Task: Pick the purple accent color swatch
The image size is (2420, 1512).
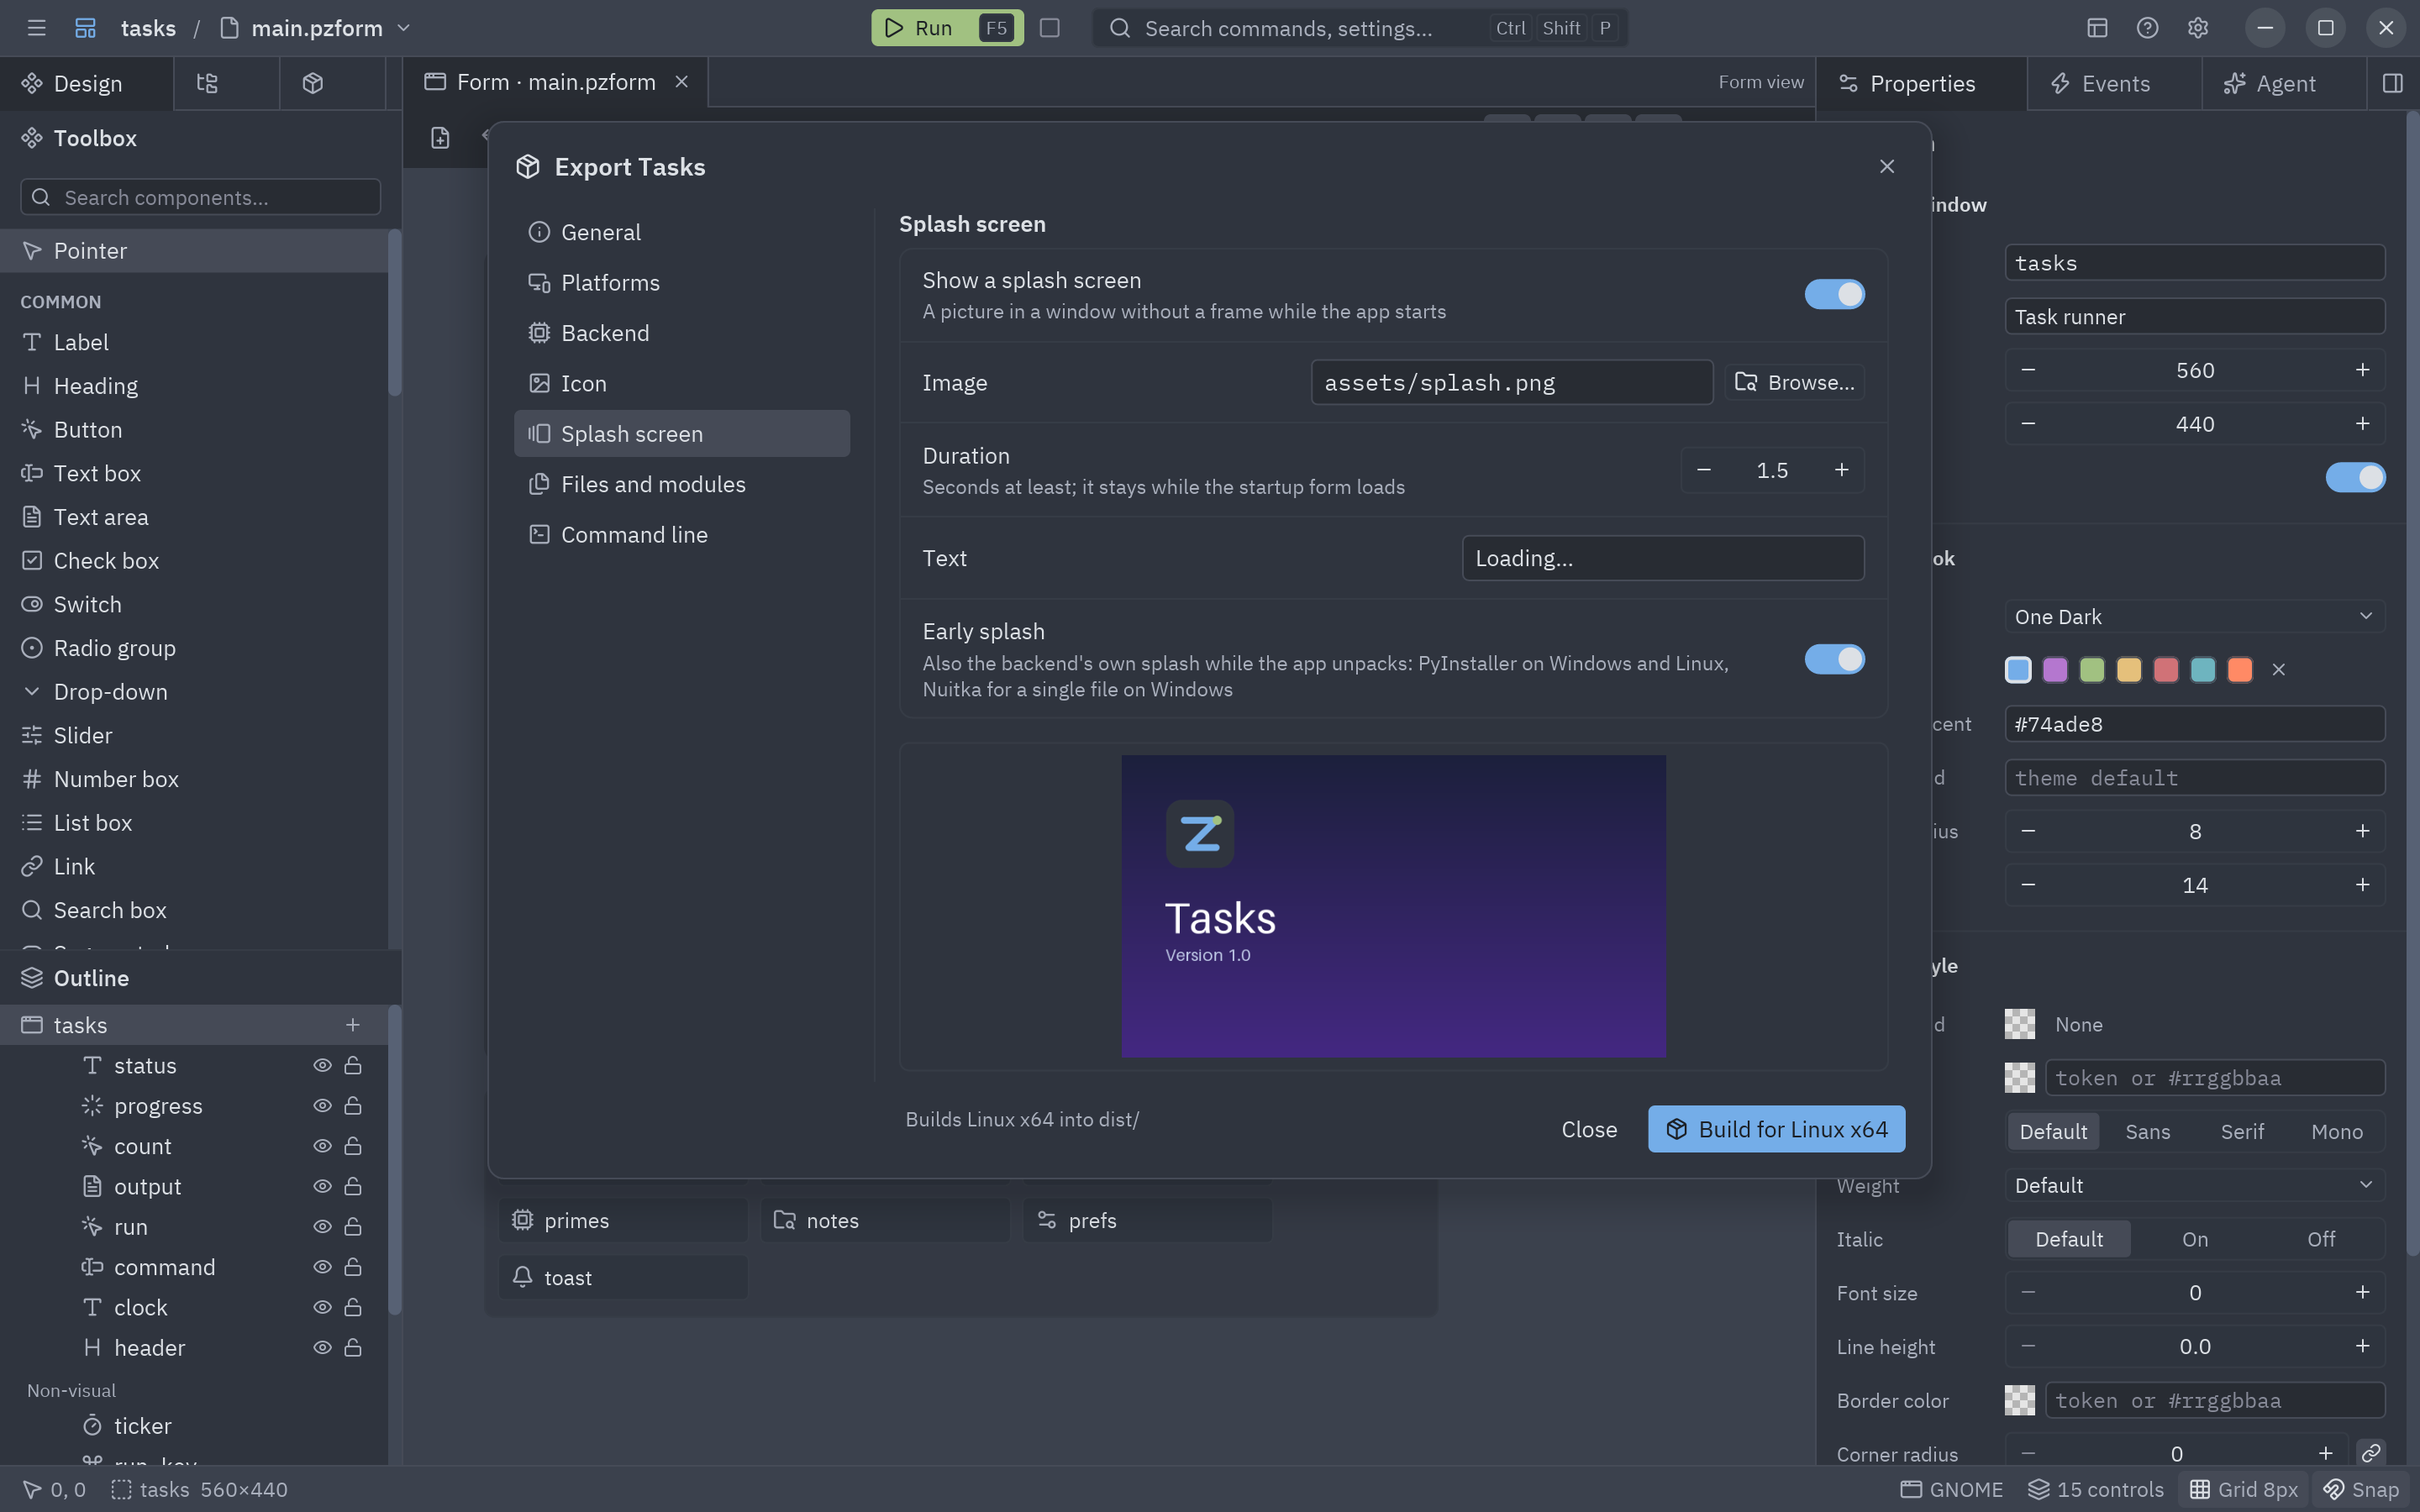Action: point(2054,670)
